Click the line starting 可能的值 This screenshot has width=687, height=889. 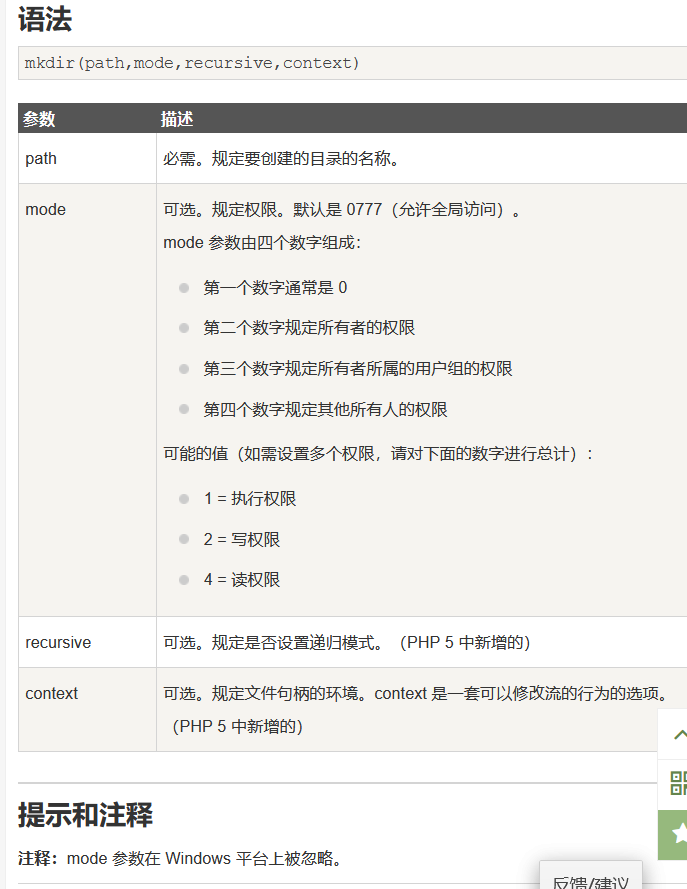point(378,454)
